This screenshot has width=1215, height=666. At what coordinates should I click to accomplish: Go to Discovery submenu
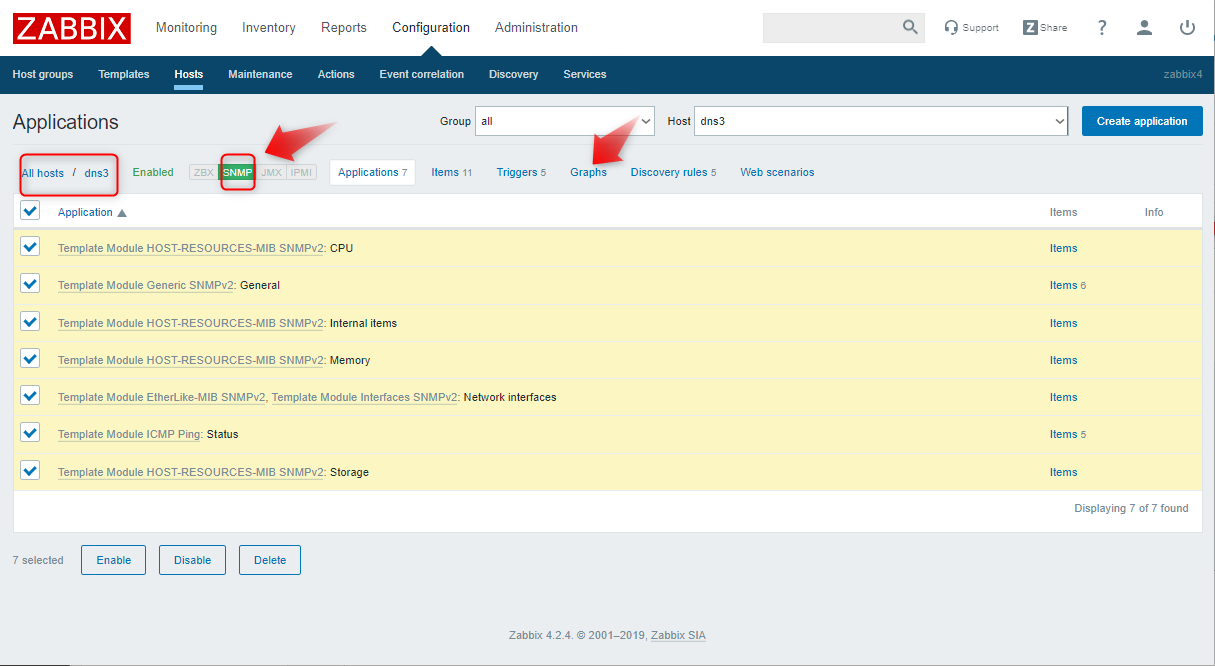pos(514,74)
